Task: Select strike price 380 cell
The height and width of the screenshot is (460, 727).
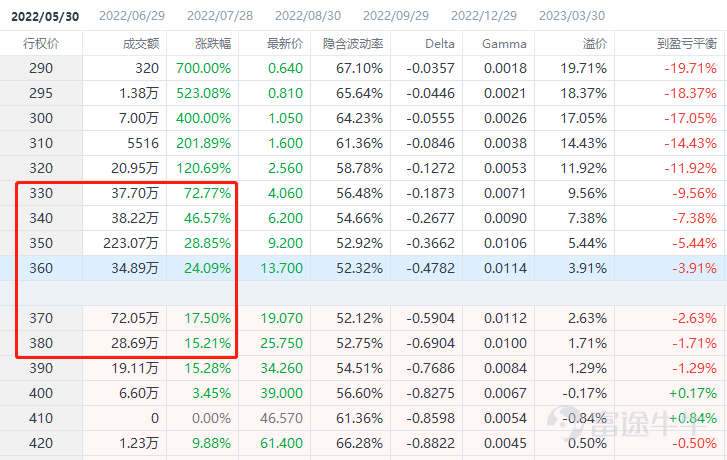Action: pos(41,344)
